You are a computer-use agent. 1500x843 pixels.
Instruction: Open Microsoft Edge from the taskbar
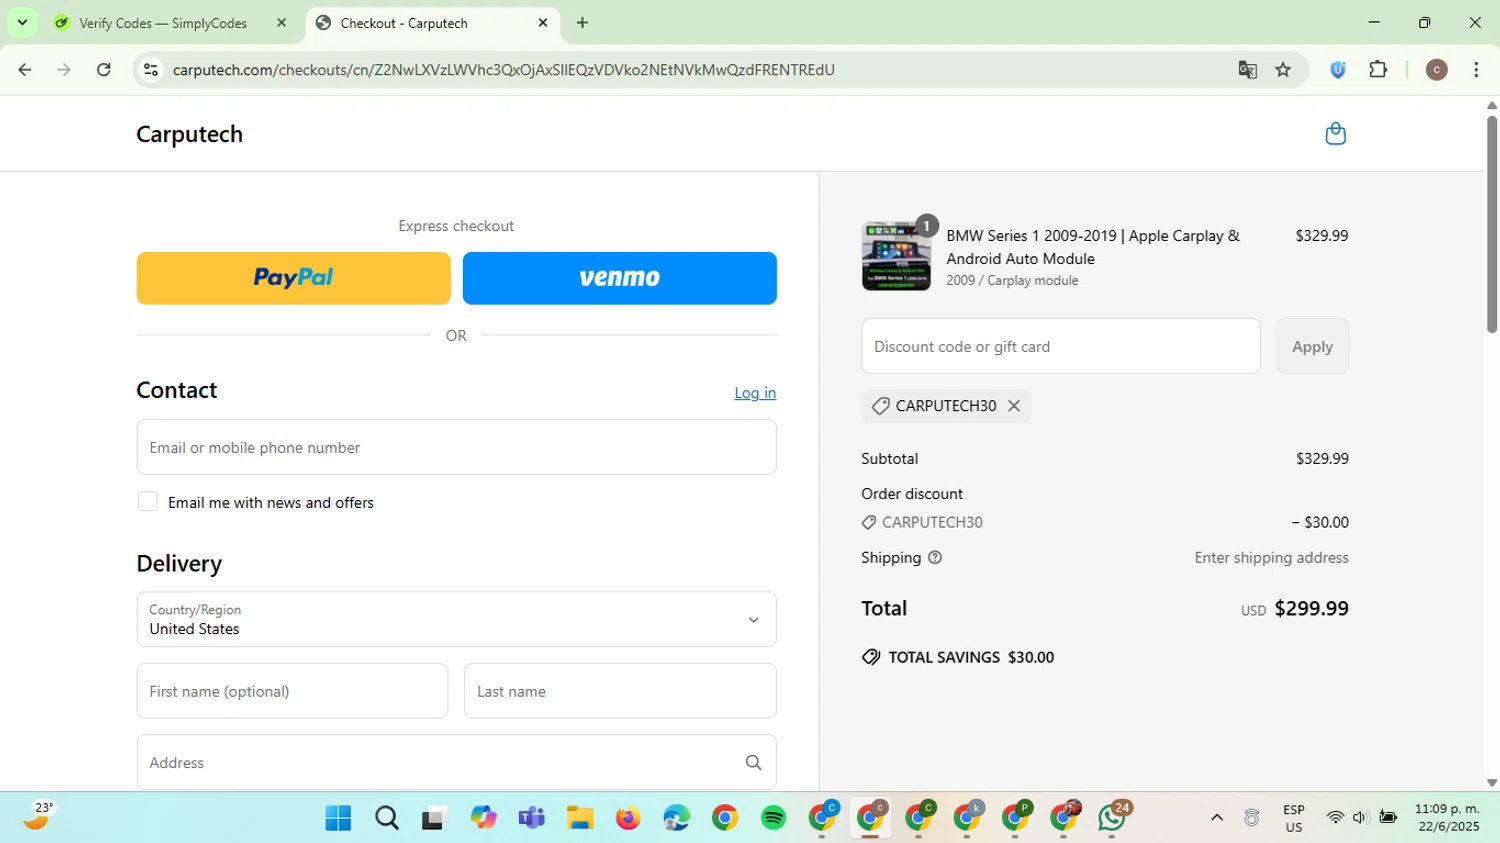676,818
